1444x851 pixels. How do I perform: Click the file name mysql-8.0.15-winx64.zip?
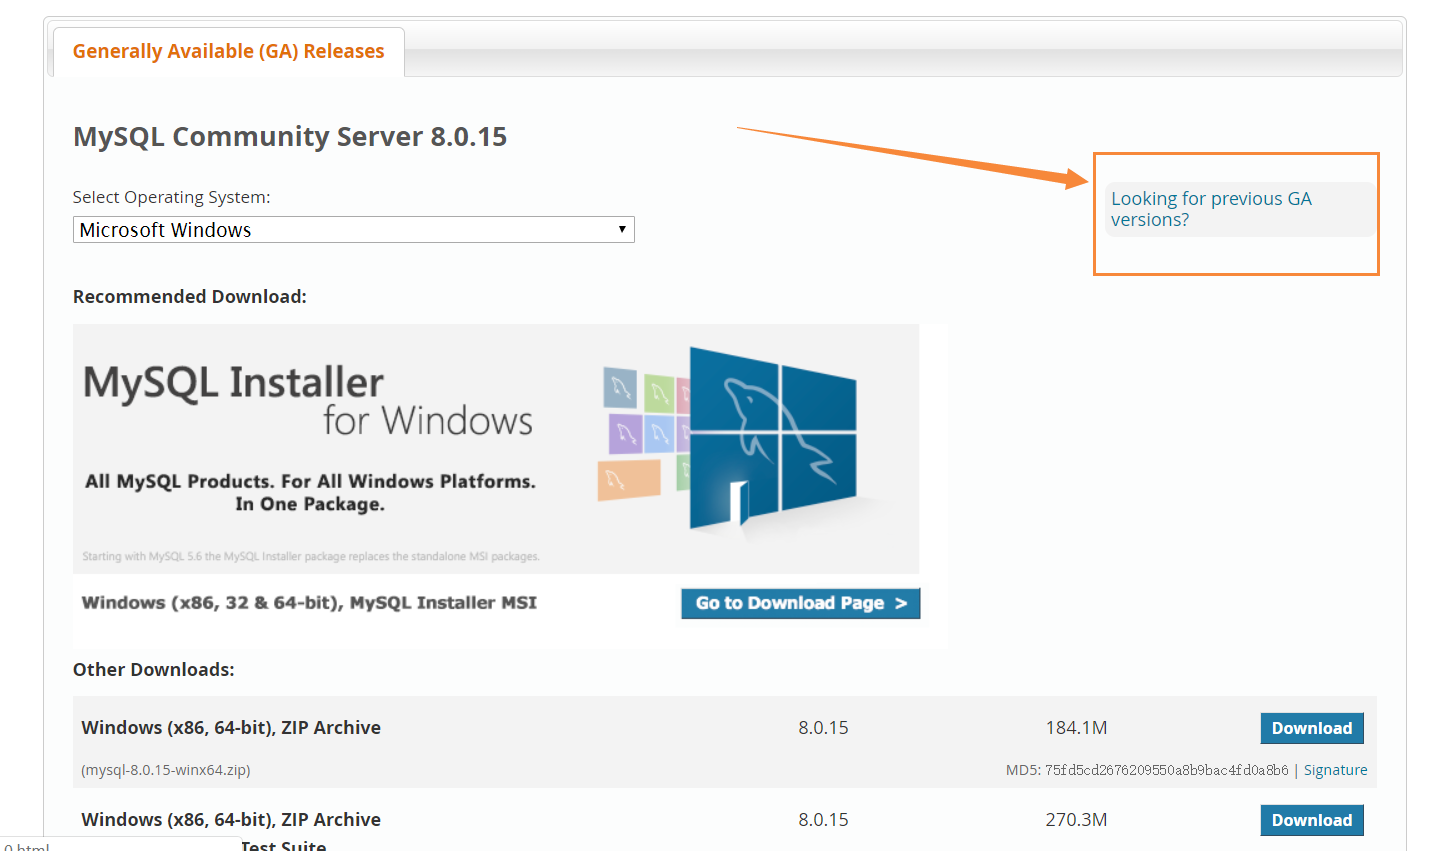pyautogui.click(x=166, y=770)
